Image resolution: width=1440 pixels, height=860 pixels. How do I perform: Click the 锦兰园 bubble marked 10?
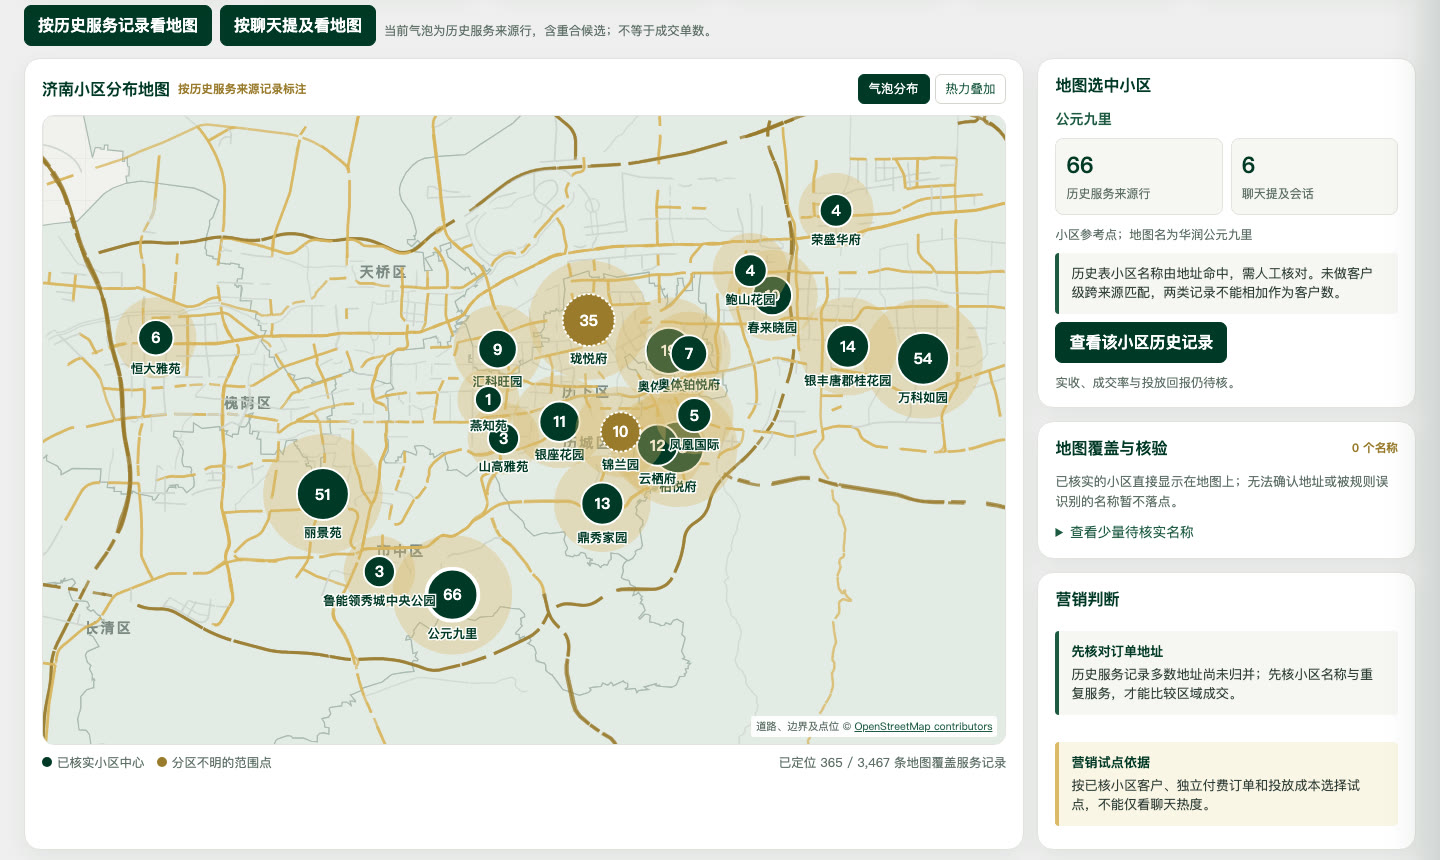coord(620,432)
